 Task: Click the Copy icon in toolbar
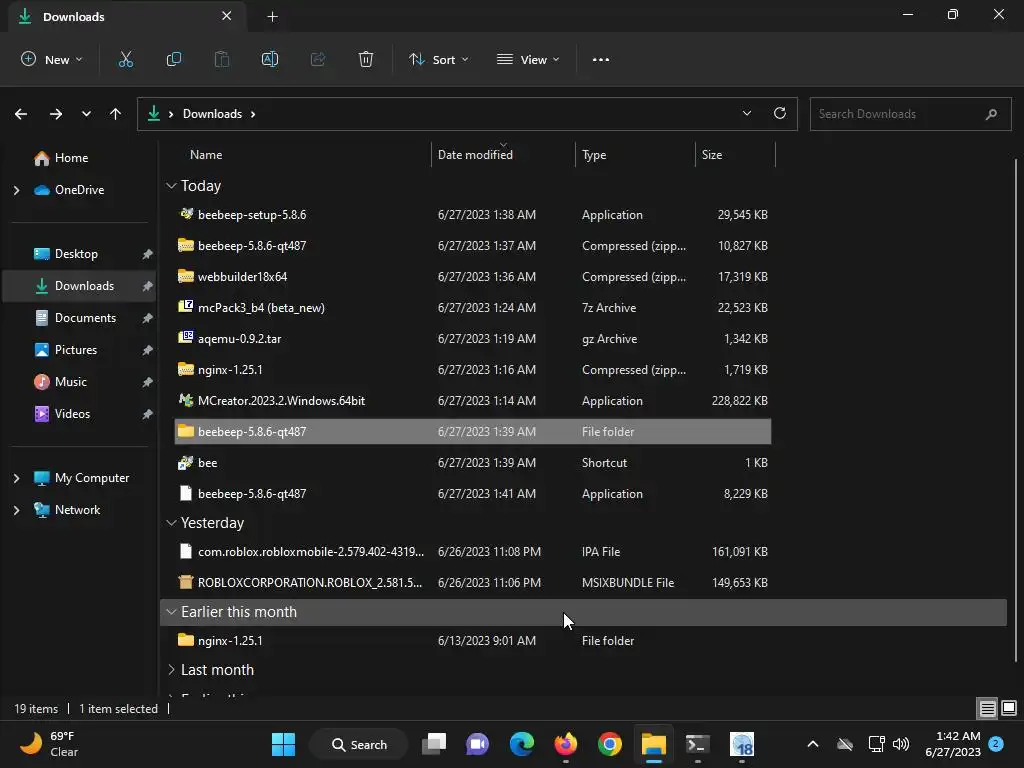coord(174,59)
